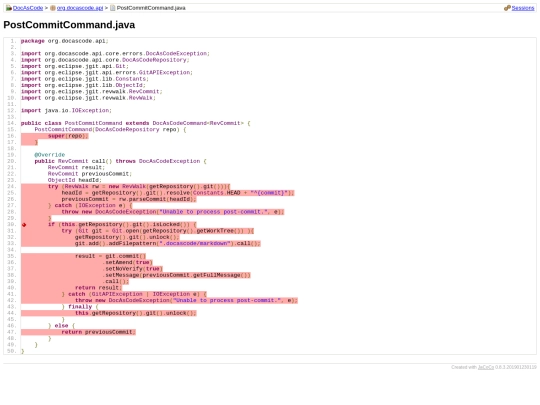Screen dimensions: 540x405
Task: Open the JaCoCo footer link
Action: [486, 367]
